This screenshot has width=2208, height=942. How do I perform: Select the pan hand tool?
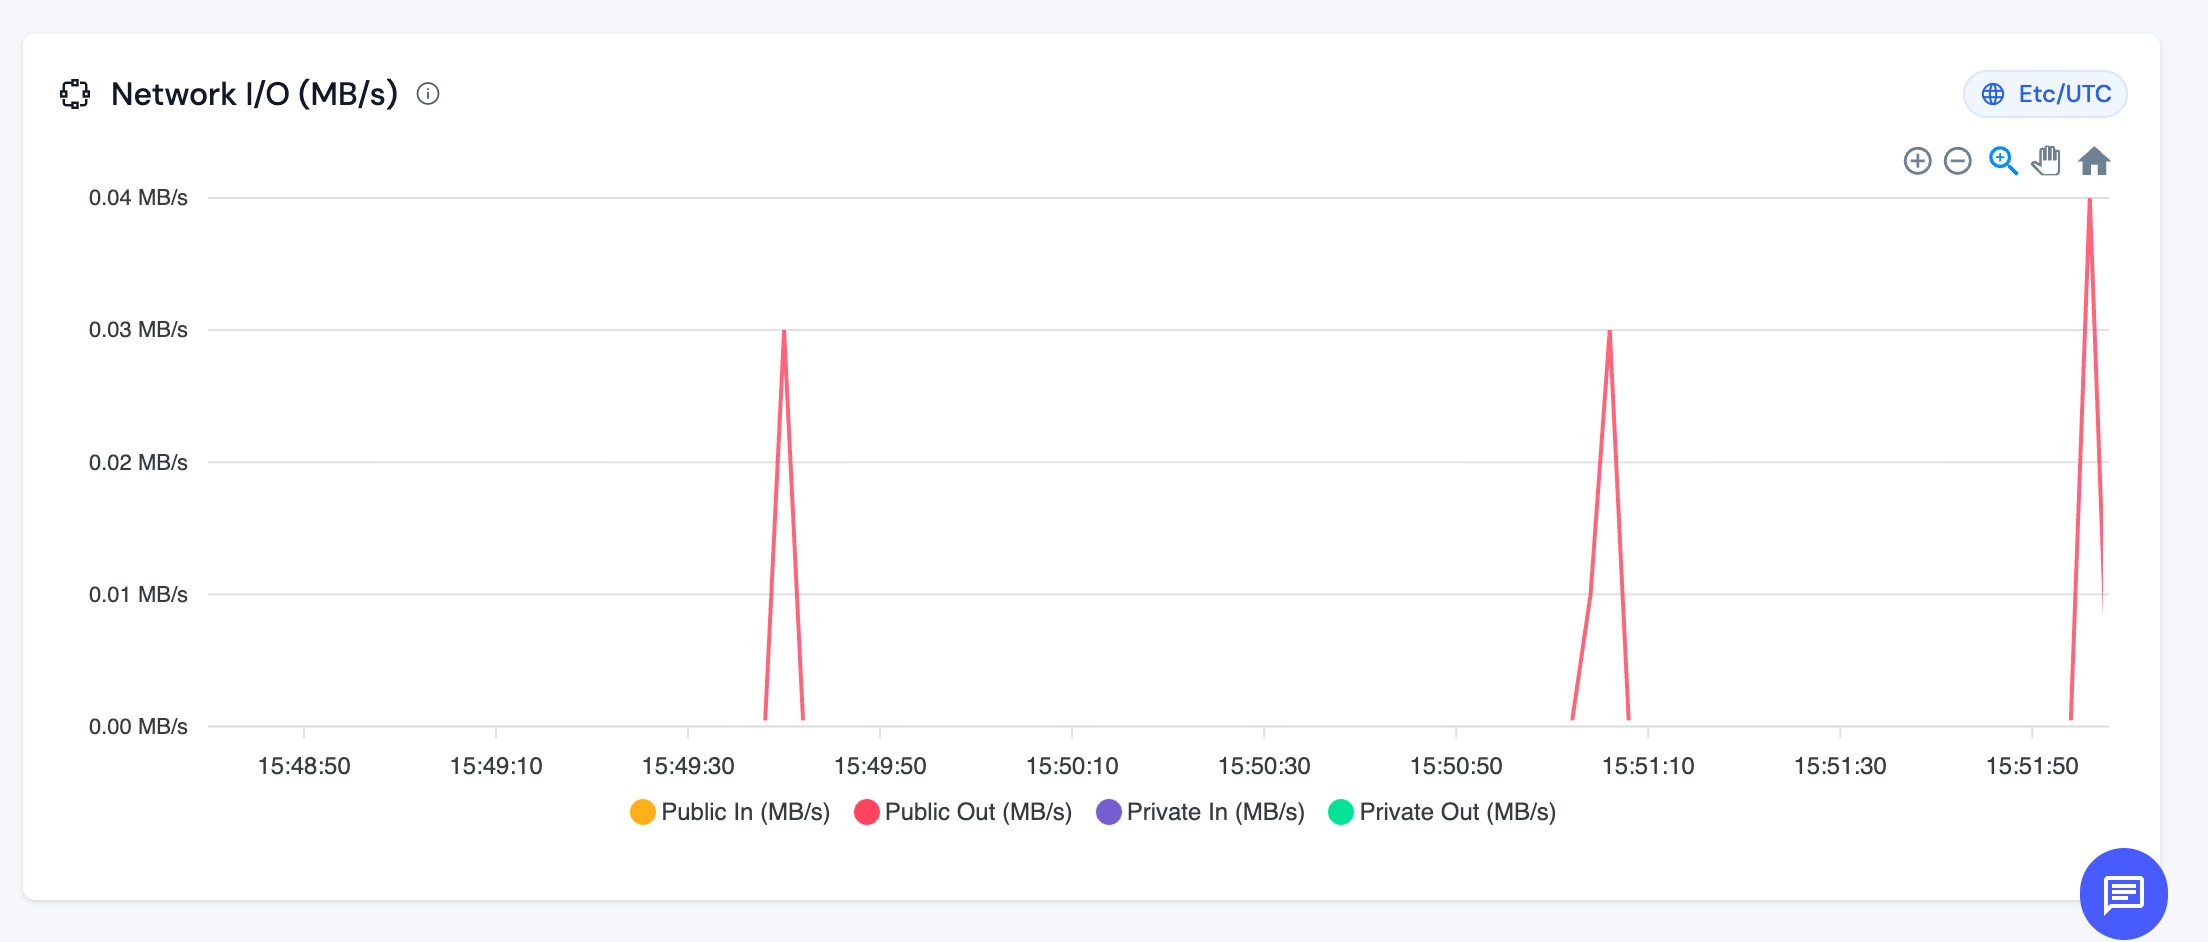(x=2046, y=160)
